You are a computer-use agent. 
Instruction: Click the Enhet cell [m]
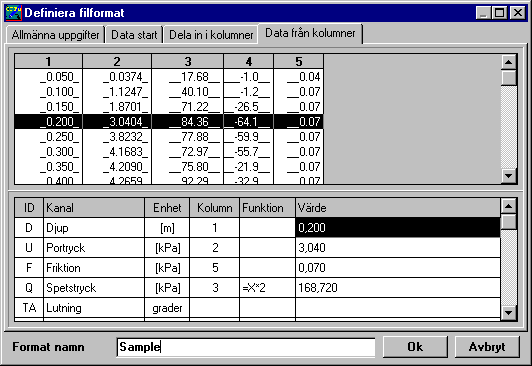point(167,228)
